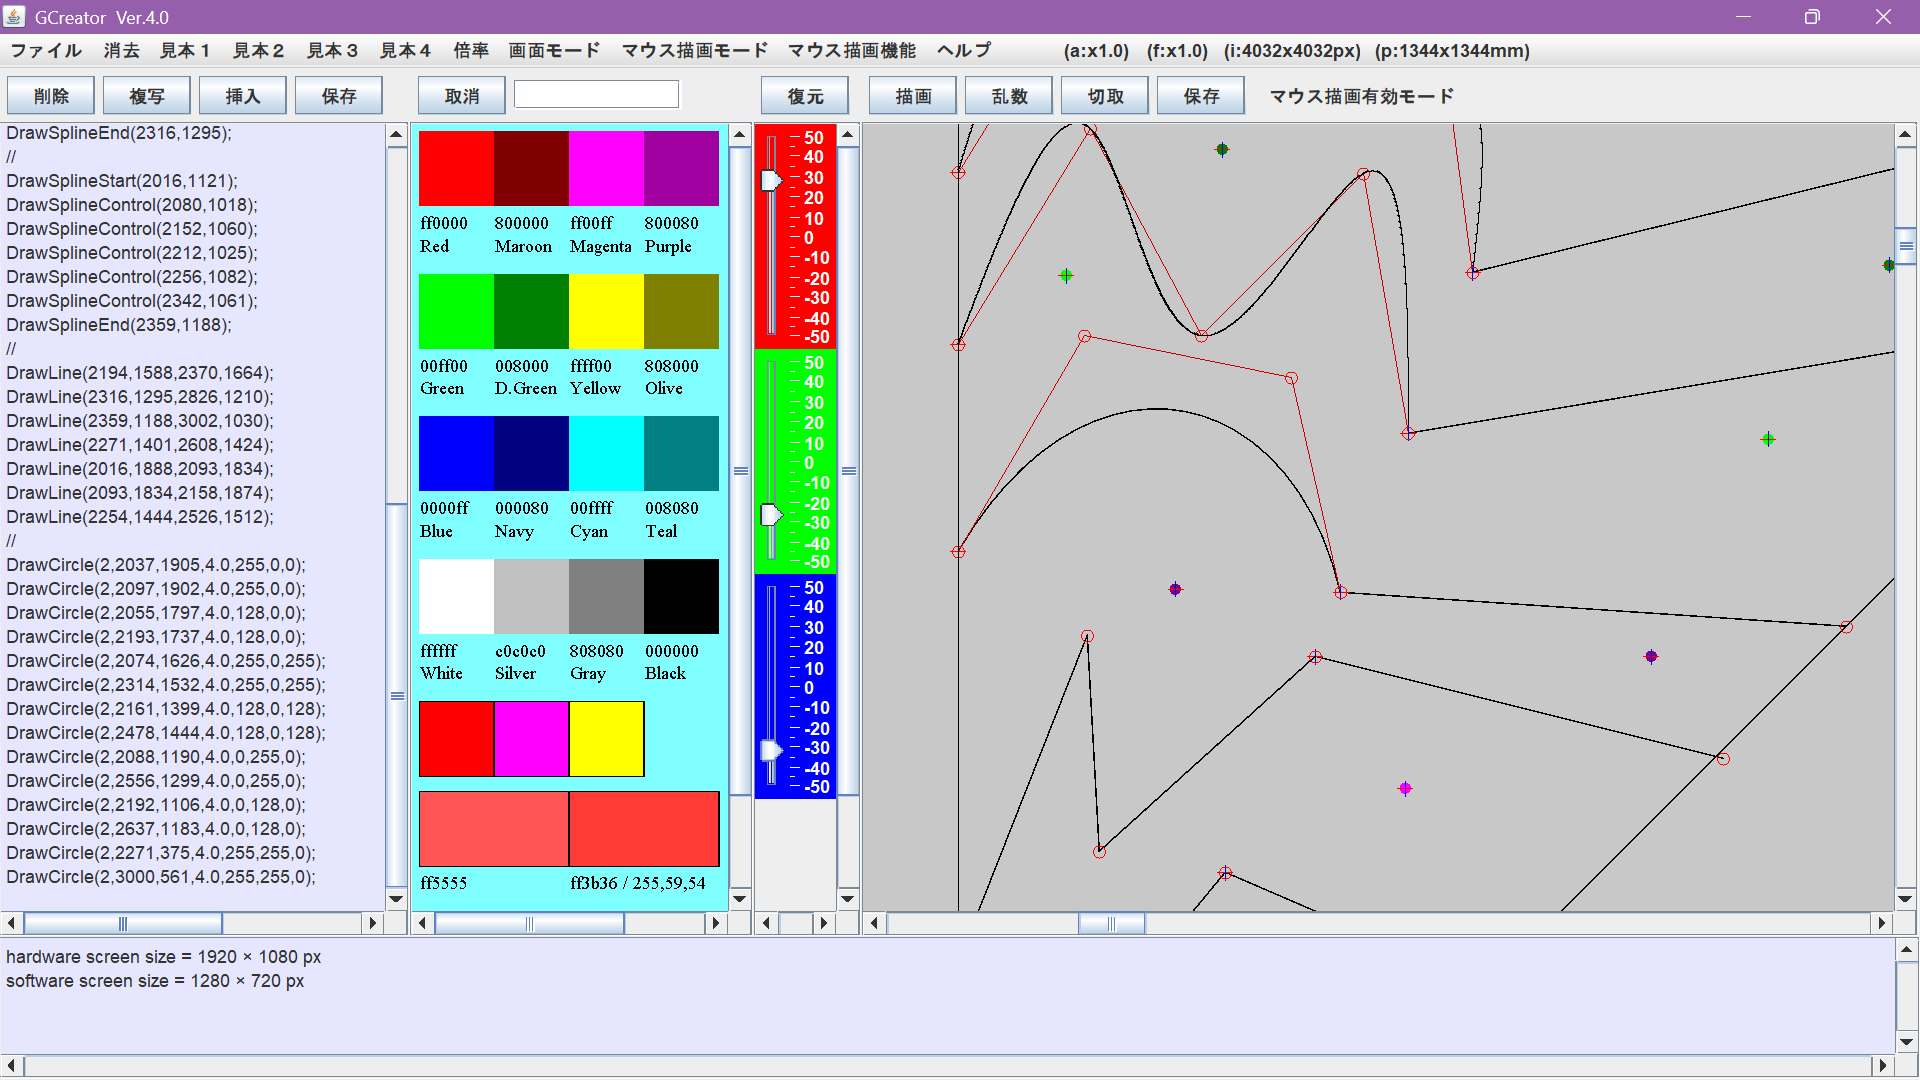Click the canvas vertical scroll-up arrow
The image size is (1920, 1080).
point(1906,134)
